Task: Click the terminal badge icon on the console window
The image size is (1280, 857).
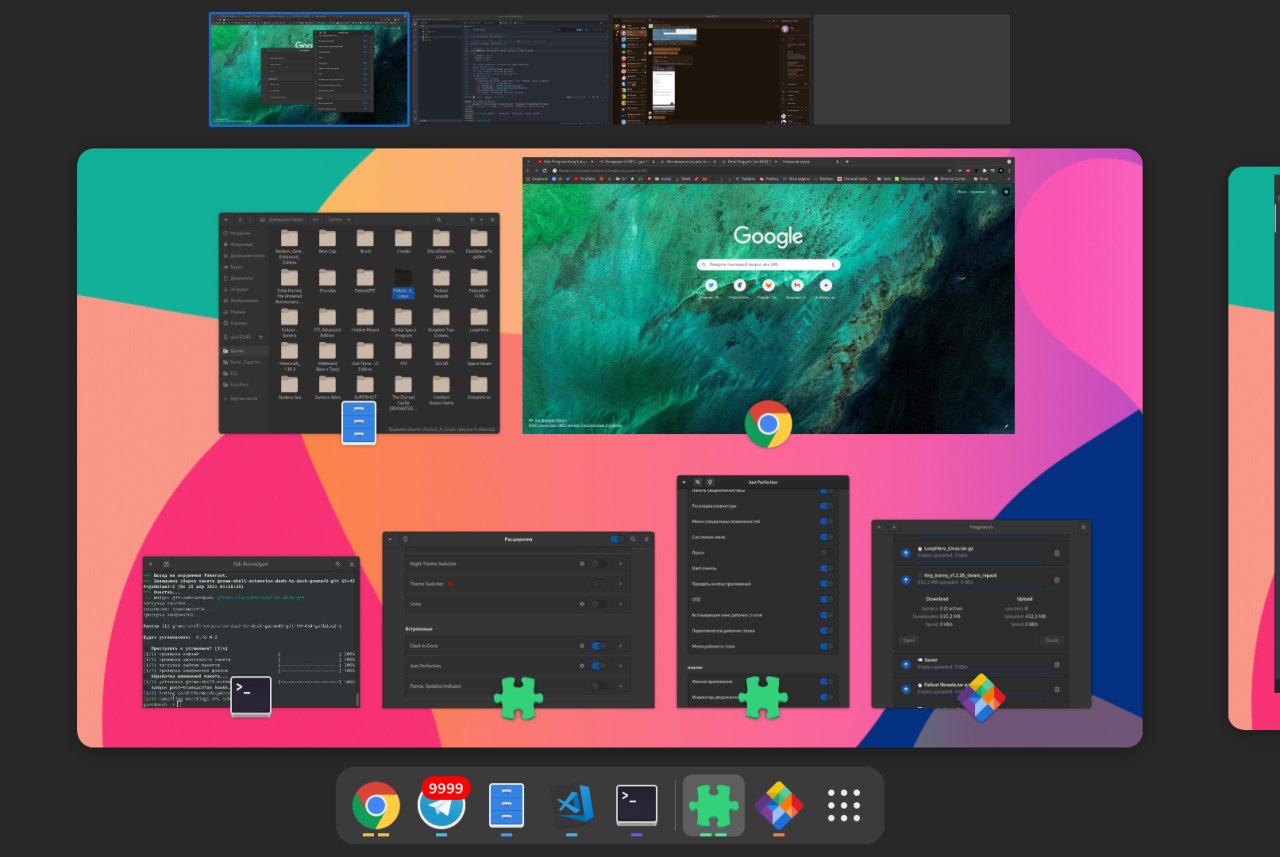Action: pyautogui.click(x=251, y=696)
